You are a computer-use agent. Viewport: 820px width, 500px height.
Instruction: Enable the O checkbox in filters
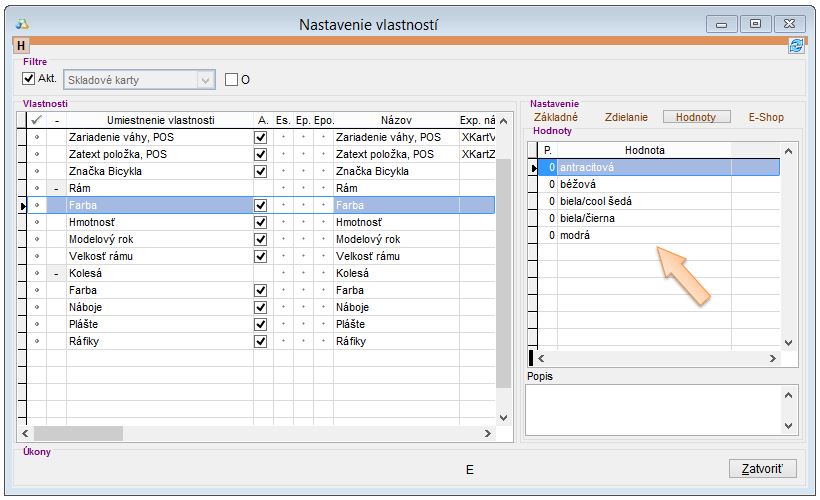click(x=232, y=80)
